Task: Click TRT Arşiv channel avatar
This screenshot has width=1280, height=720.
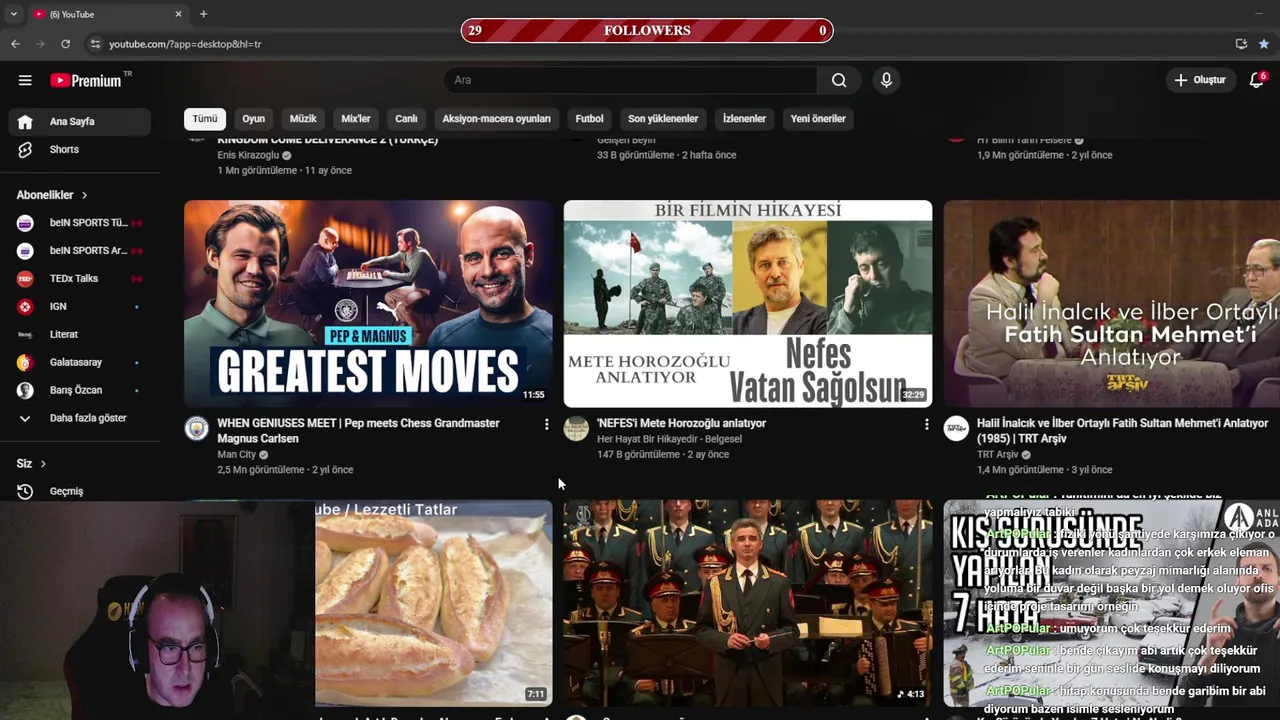Action: coord(956,429)
